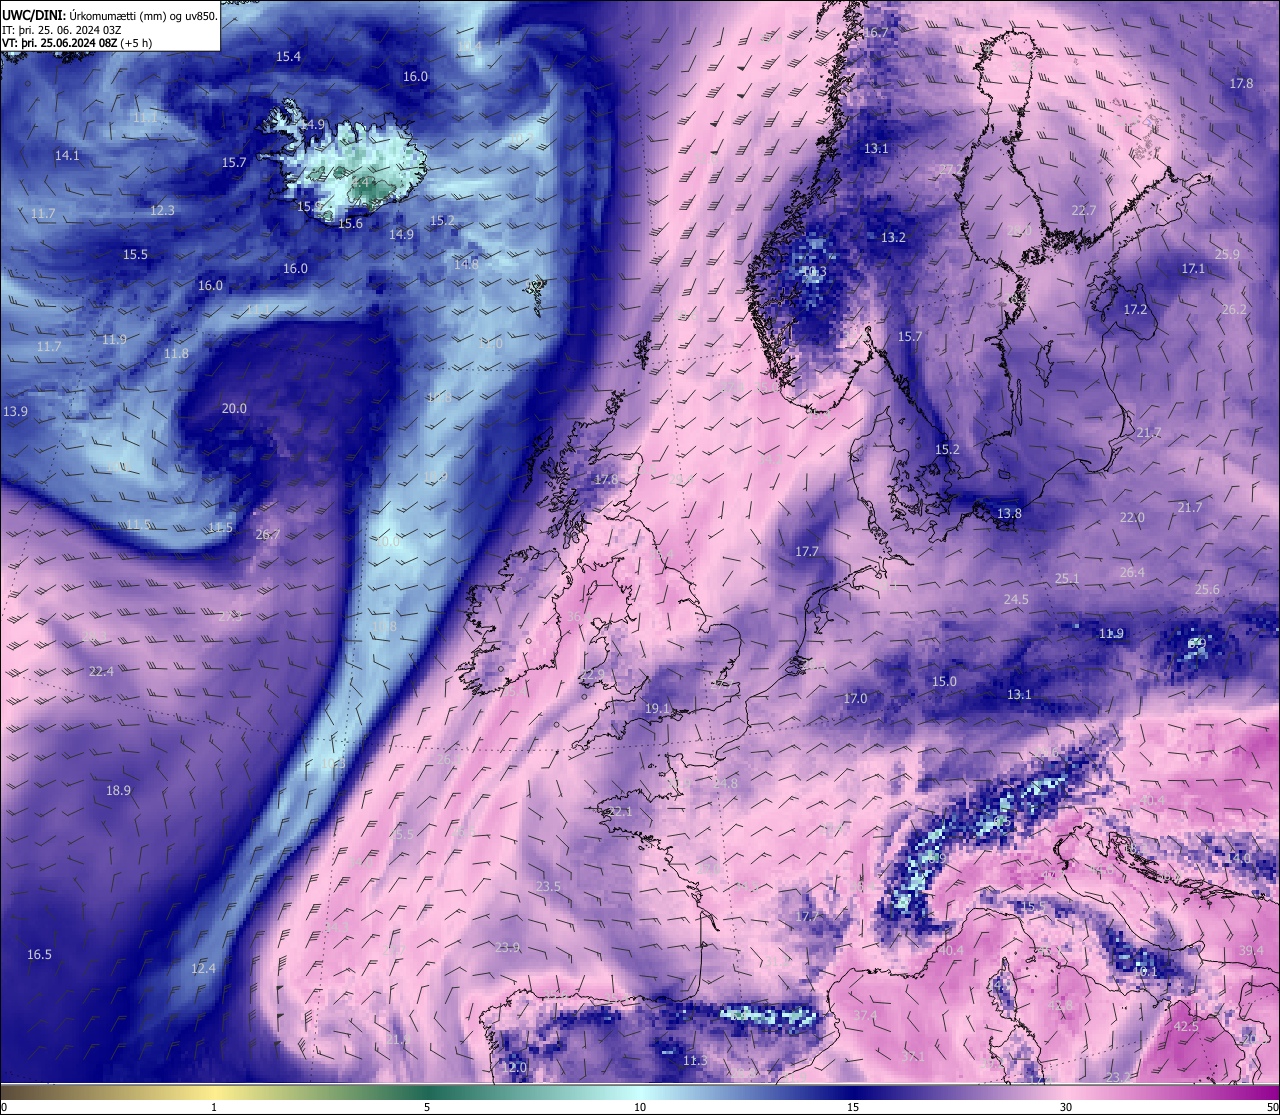
Task: Click the 17.1 value on the map
Action: (1193, 268)
